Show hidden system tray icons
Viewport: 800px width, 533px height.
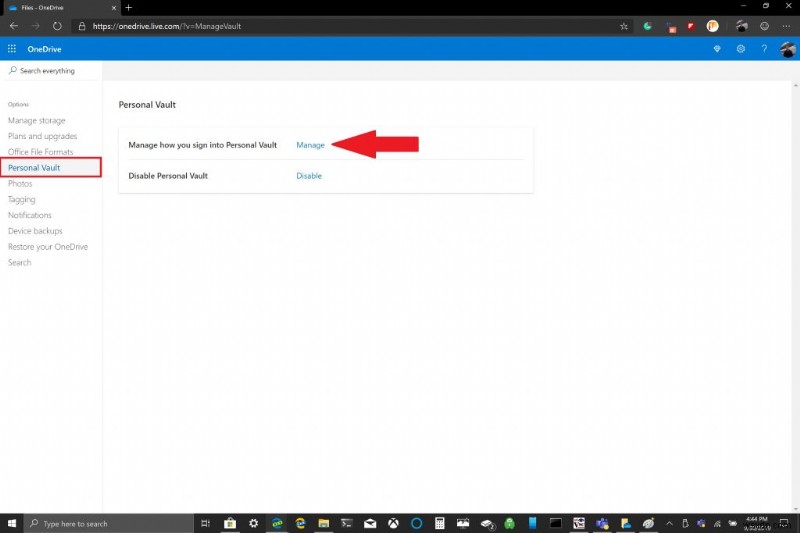(669, 523)
